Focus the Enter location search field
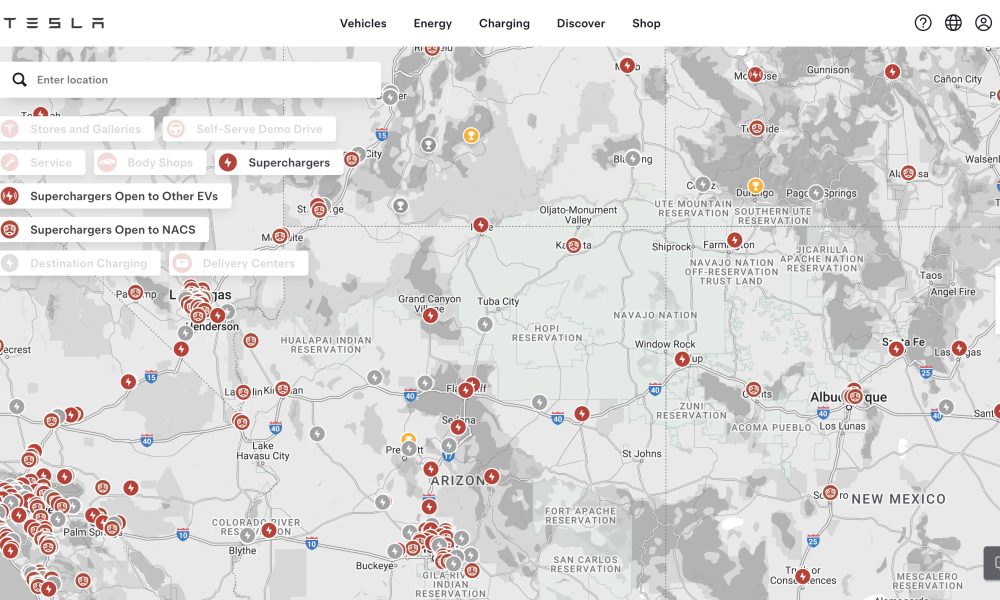The image size is (1000, 600). coord(191,80)
